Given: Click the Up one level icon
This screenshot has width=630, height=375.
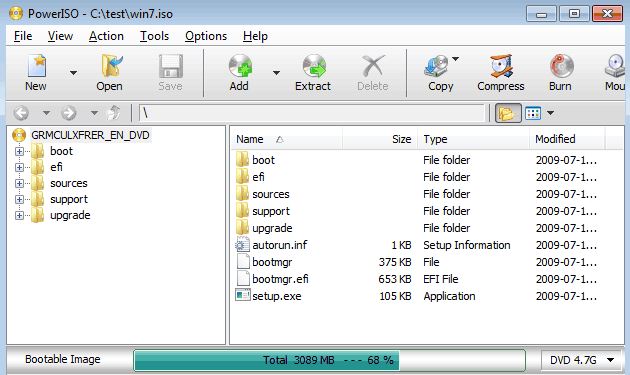Looking at the screenshot, I should coord(114,113).
